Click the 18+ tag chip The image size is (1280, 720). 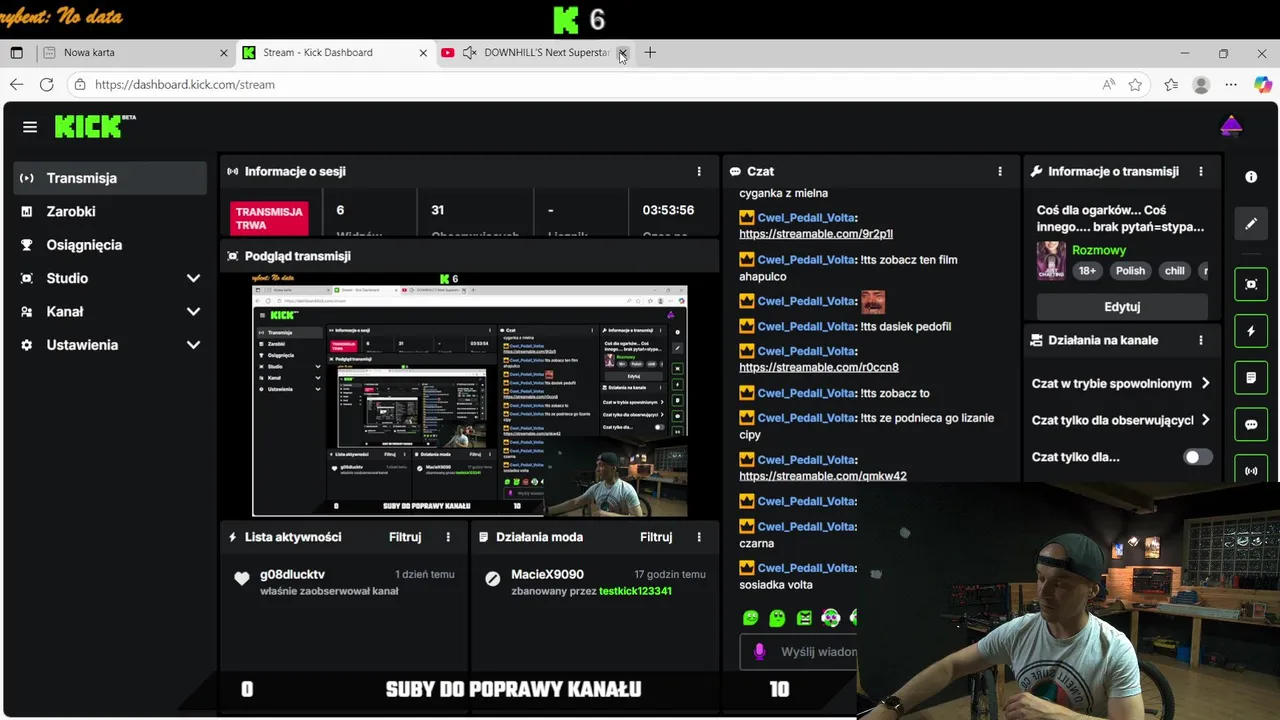[x=1087, y=271]
